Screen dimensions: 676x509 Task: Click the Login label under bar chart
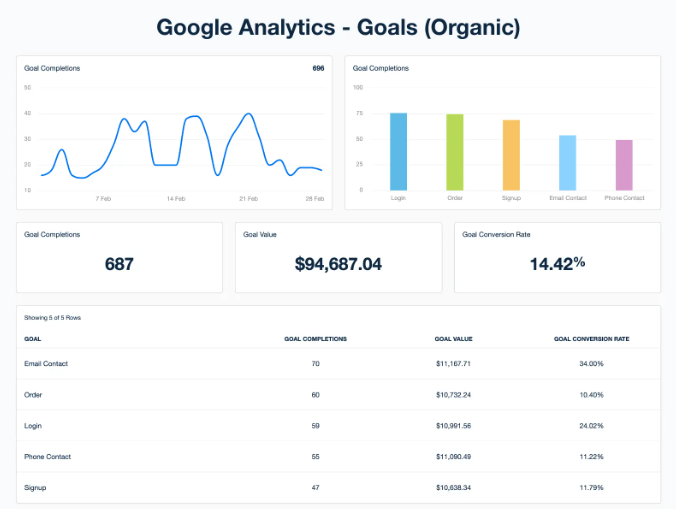coord(398,198)
